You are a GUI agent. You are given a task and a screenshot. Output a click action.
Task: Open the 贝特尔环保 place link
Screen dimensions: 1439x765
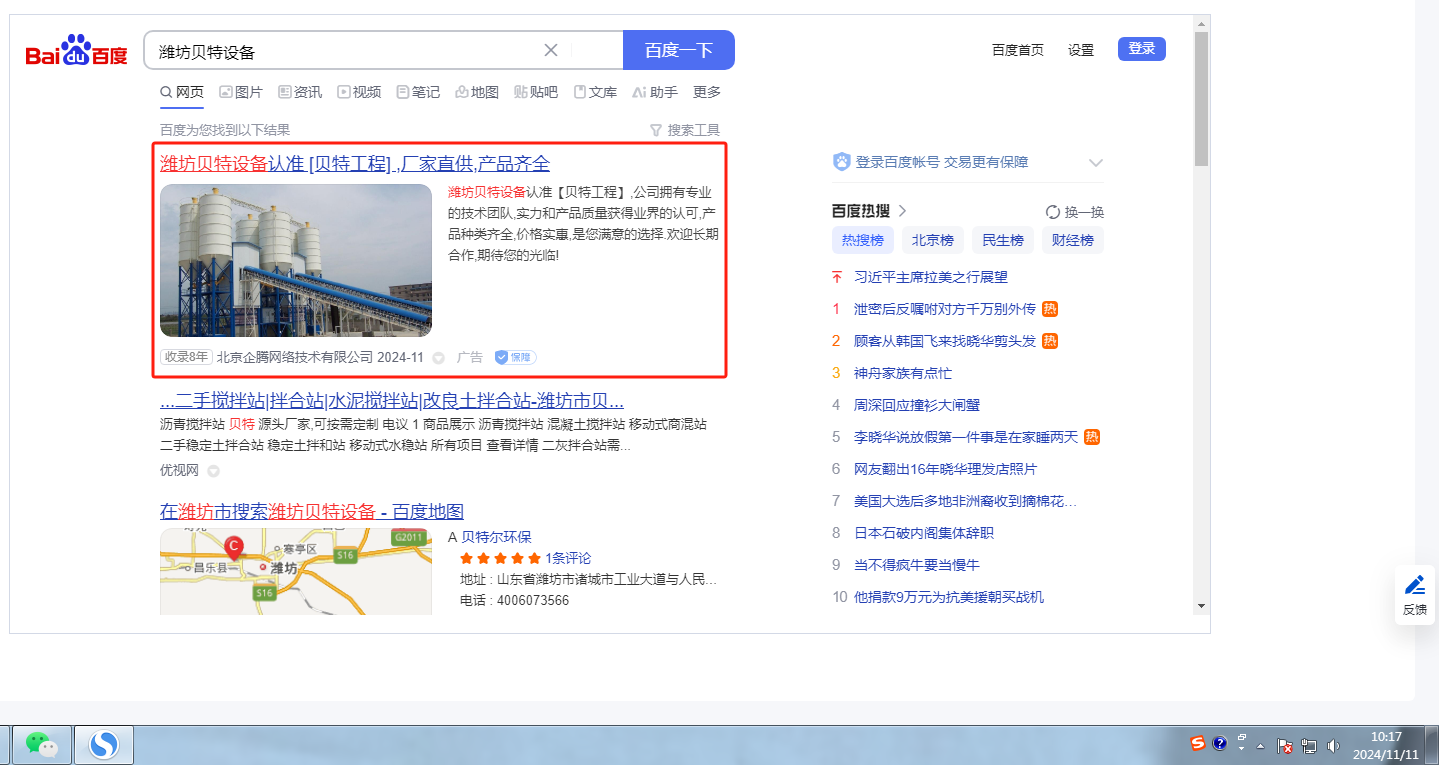[496, 537]
